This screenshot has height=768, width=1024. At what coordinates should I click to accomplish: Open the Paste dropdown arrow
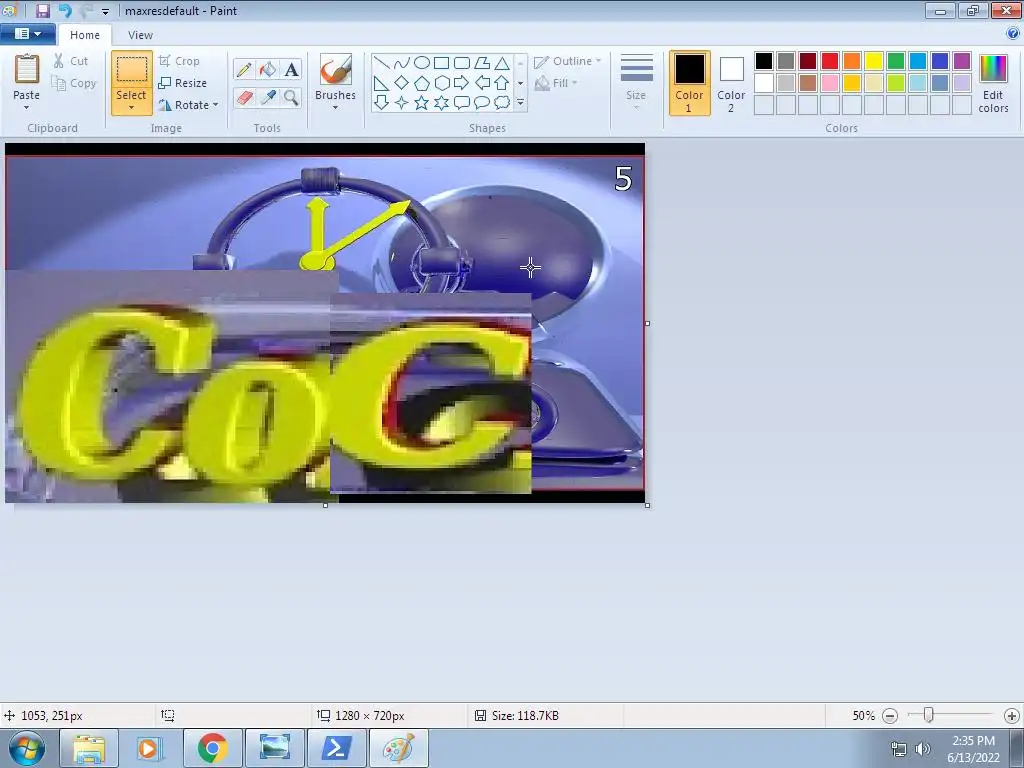[26, 108]
